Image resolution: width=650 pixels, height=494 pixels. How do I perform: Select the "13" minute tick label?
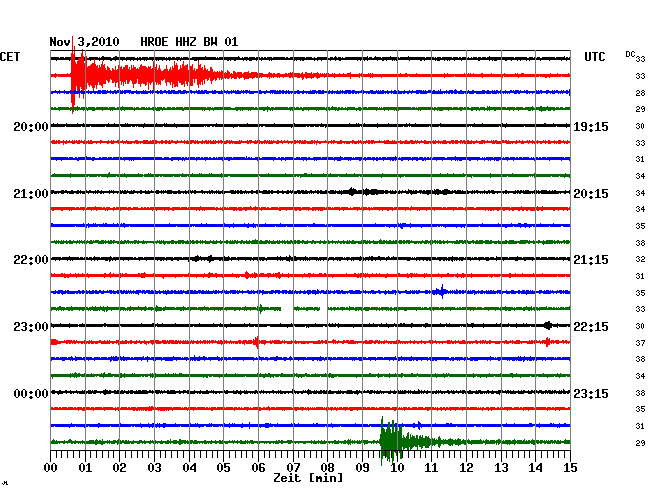pyautogui.click(x=501, y=468)
